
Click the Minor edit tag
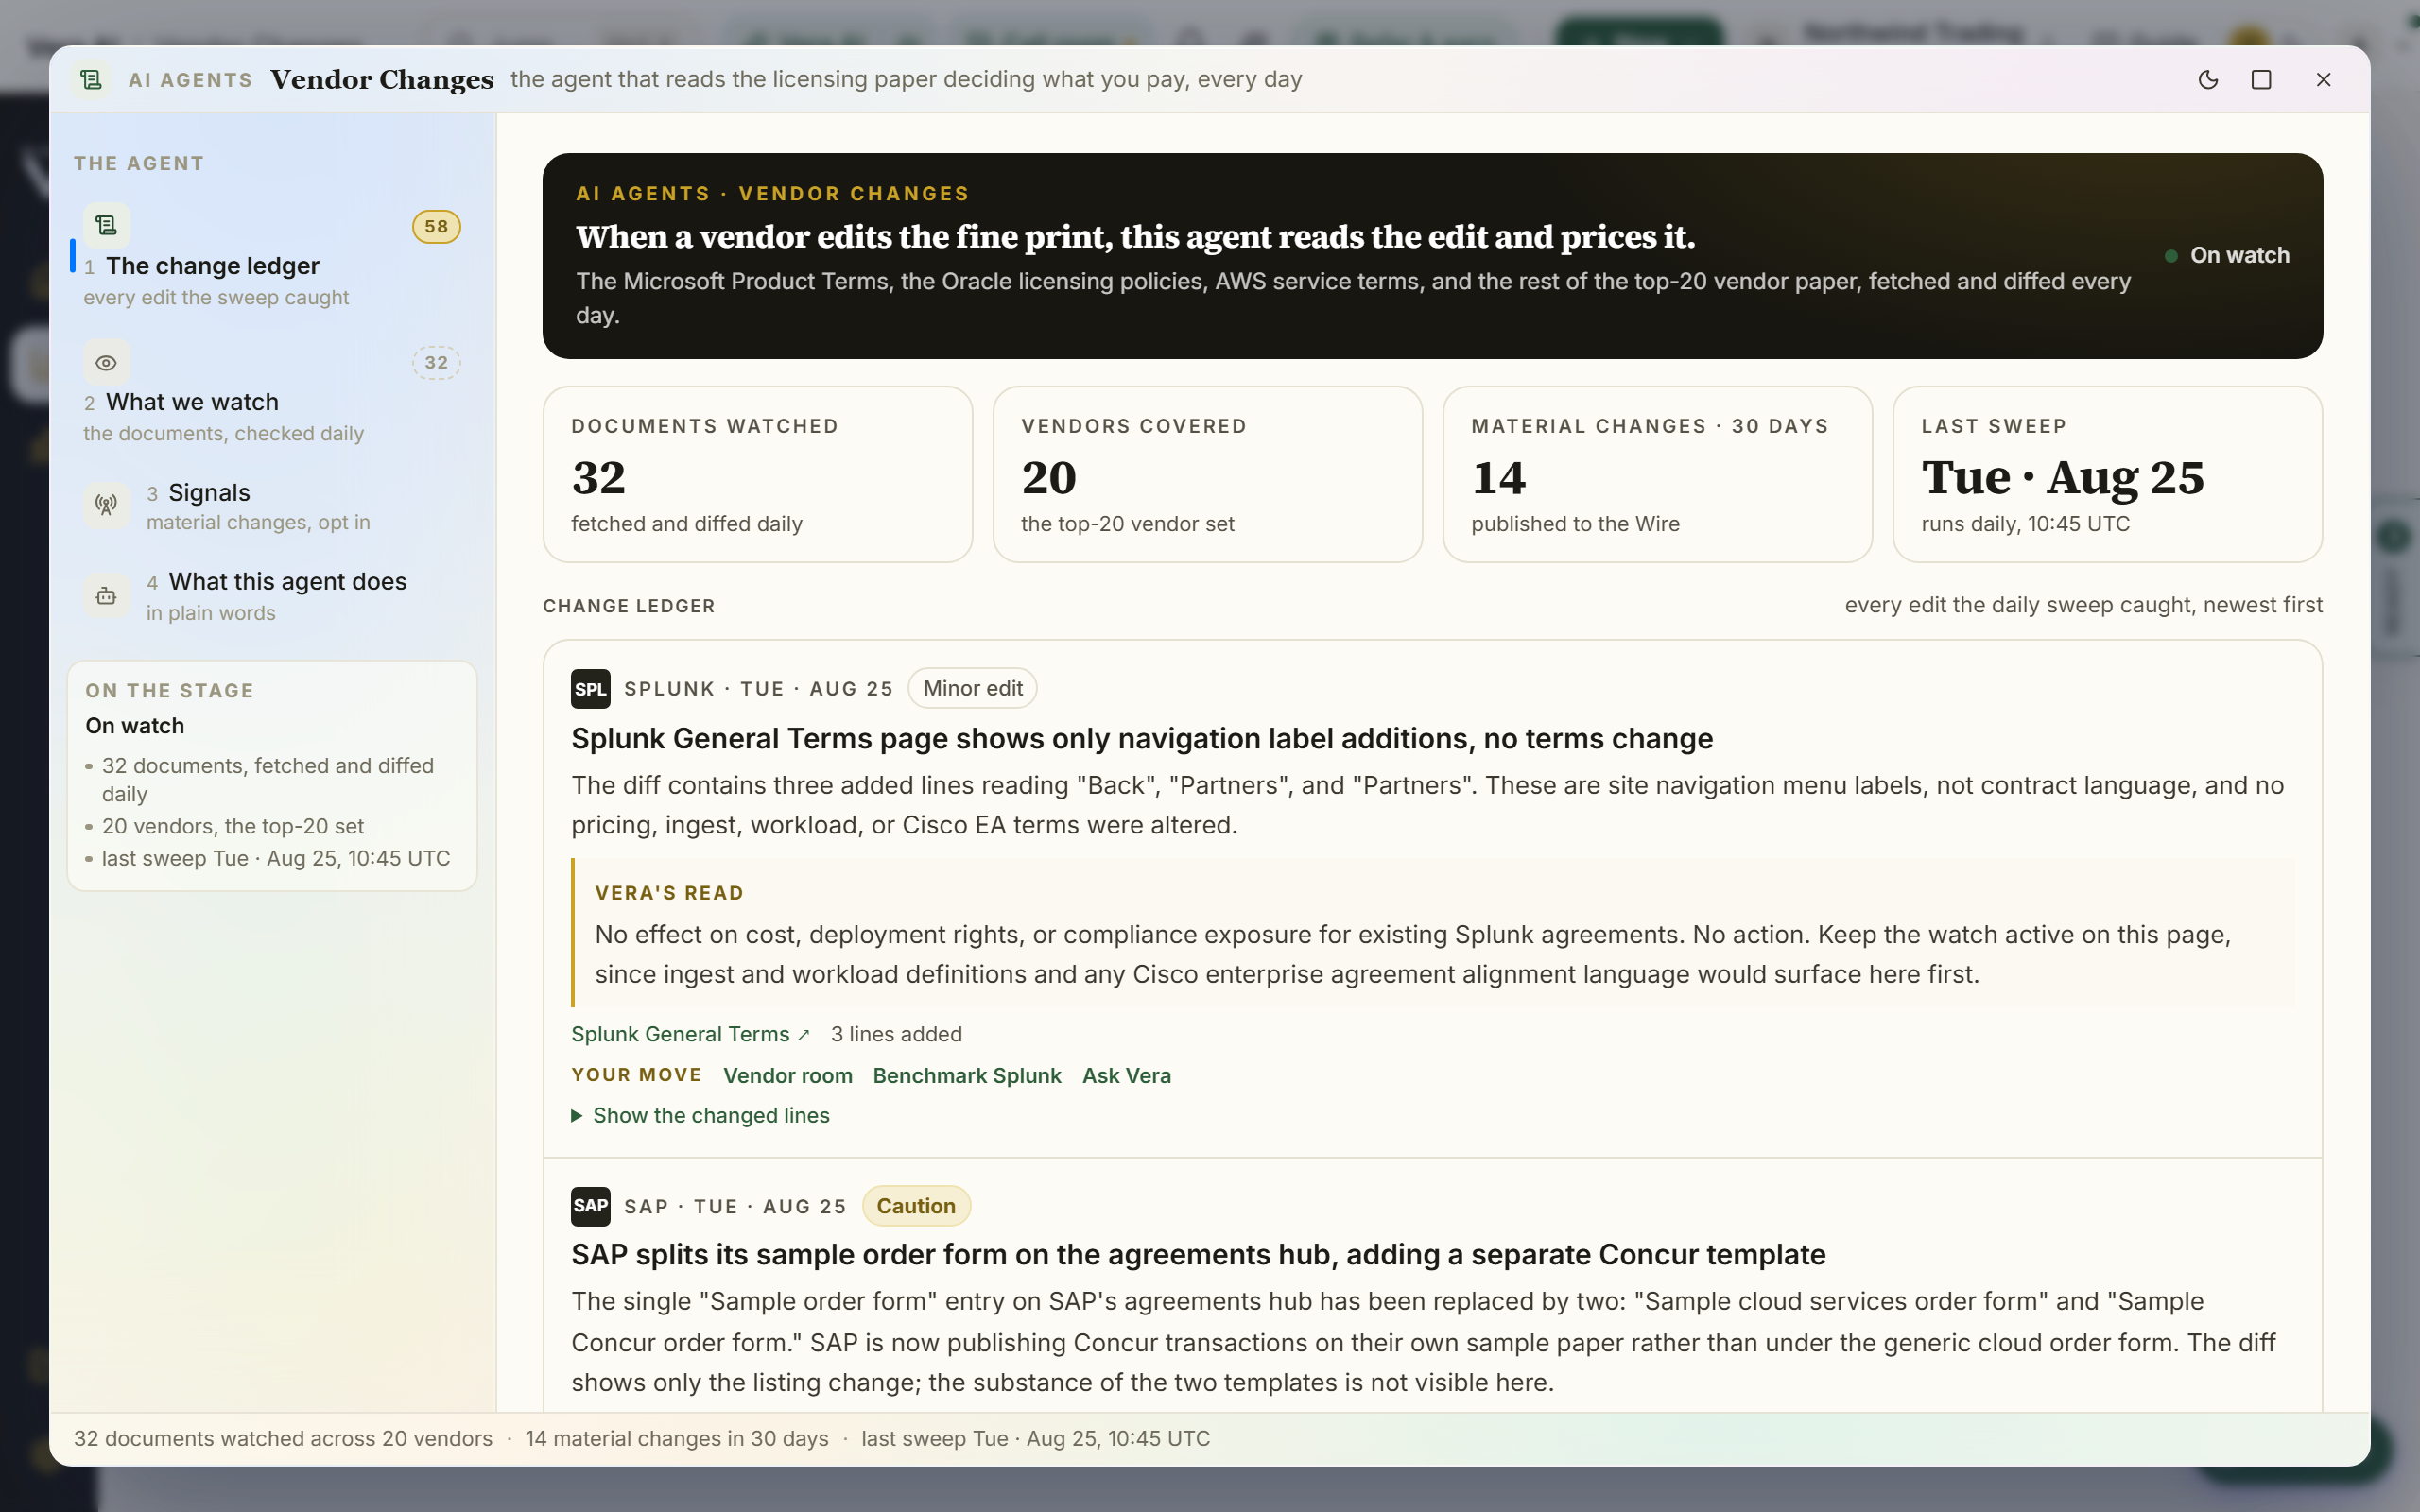pyautogui.click(x=972, y=689)
